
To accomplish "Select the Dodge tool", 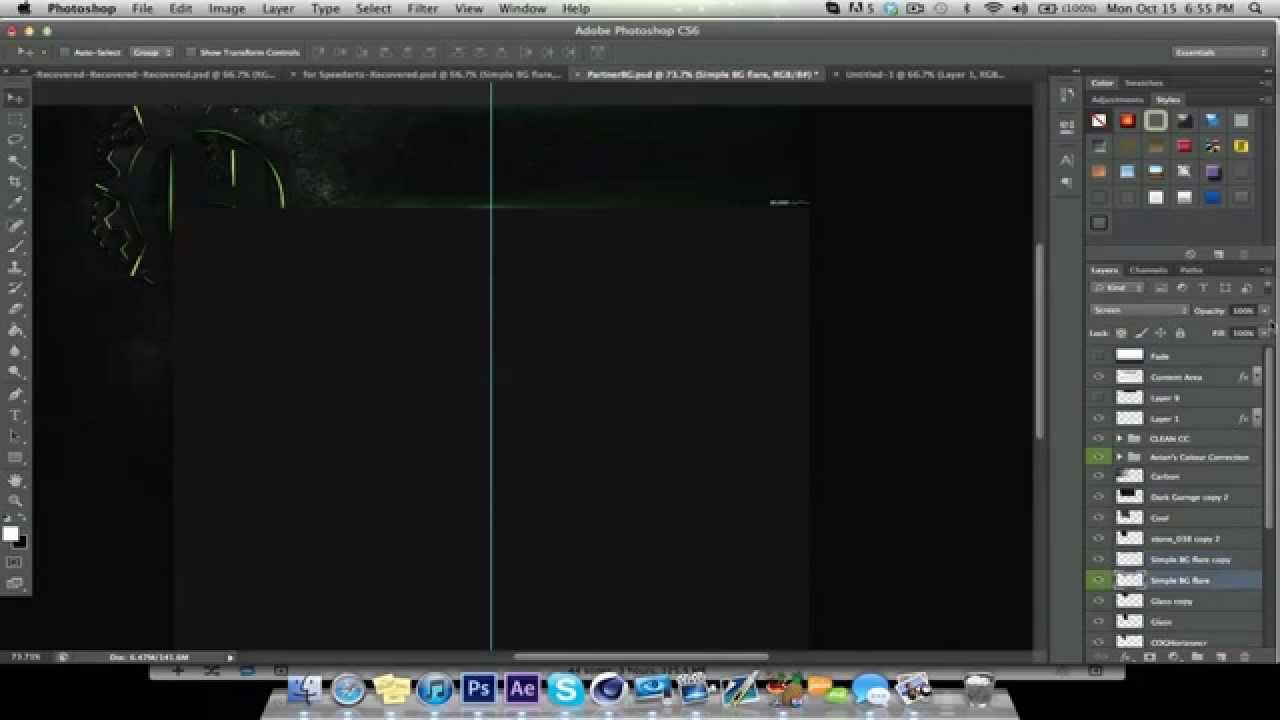I will [15, 372].
